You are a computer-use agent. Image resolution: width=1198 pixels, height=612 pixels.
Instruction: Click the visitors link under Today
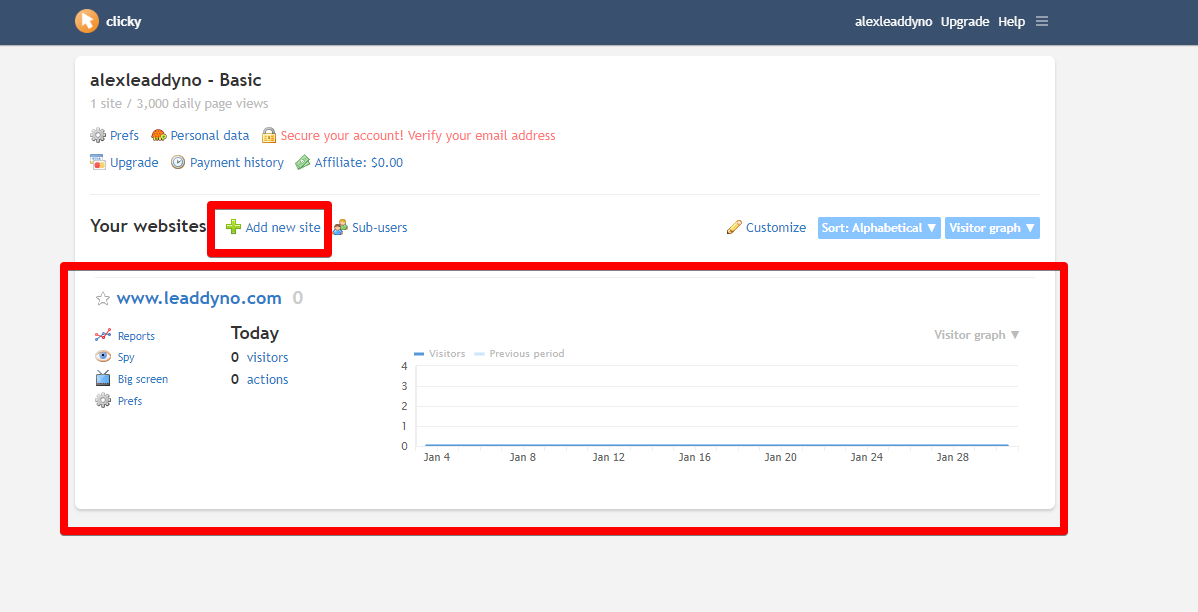[x=267, y=357]
